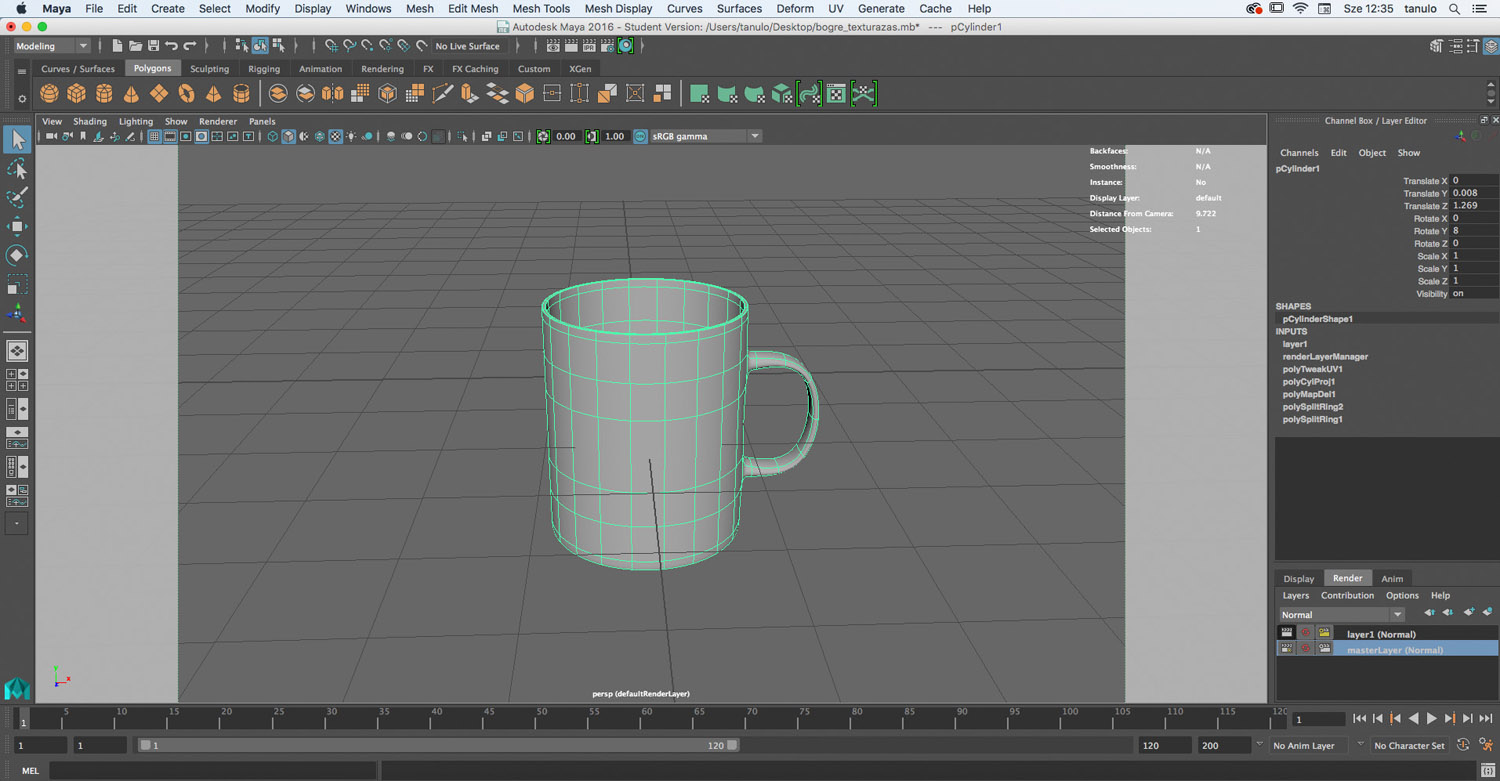Viewport: 1500px width, 781px height.
Task: Choose the Lasso select tool
Action: pos(17,169)
